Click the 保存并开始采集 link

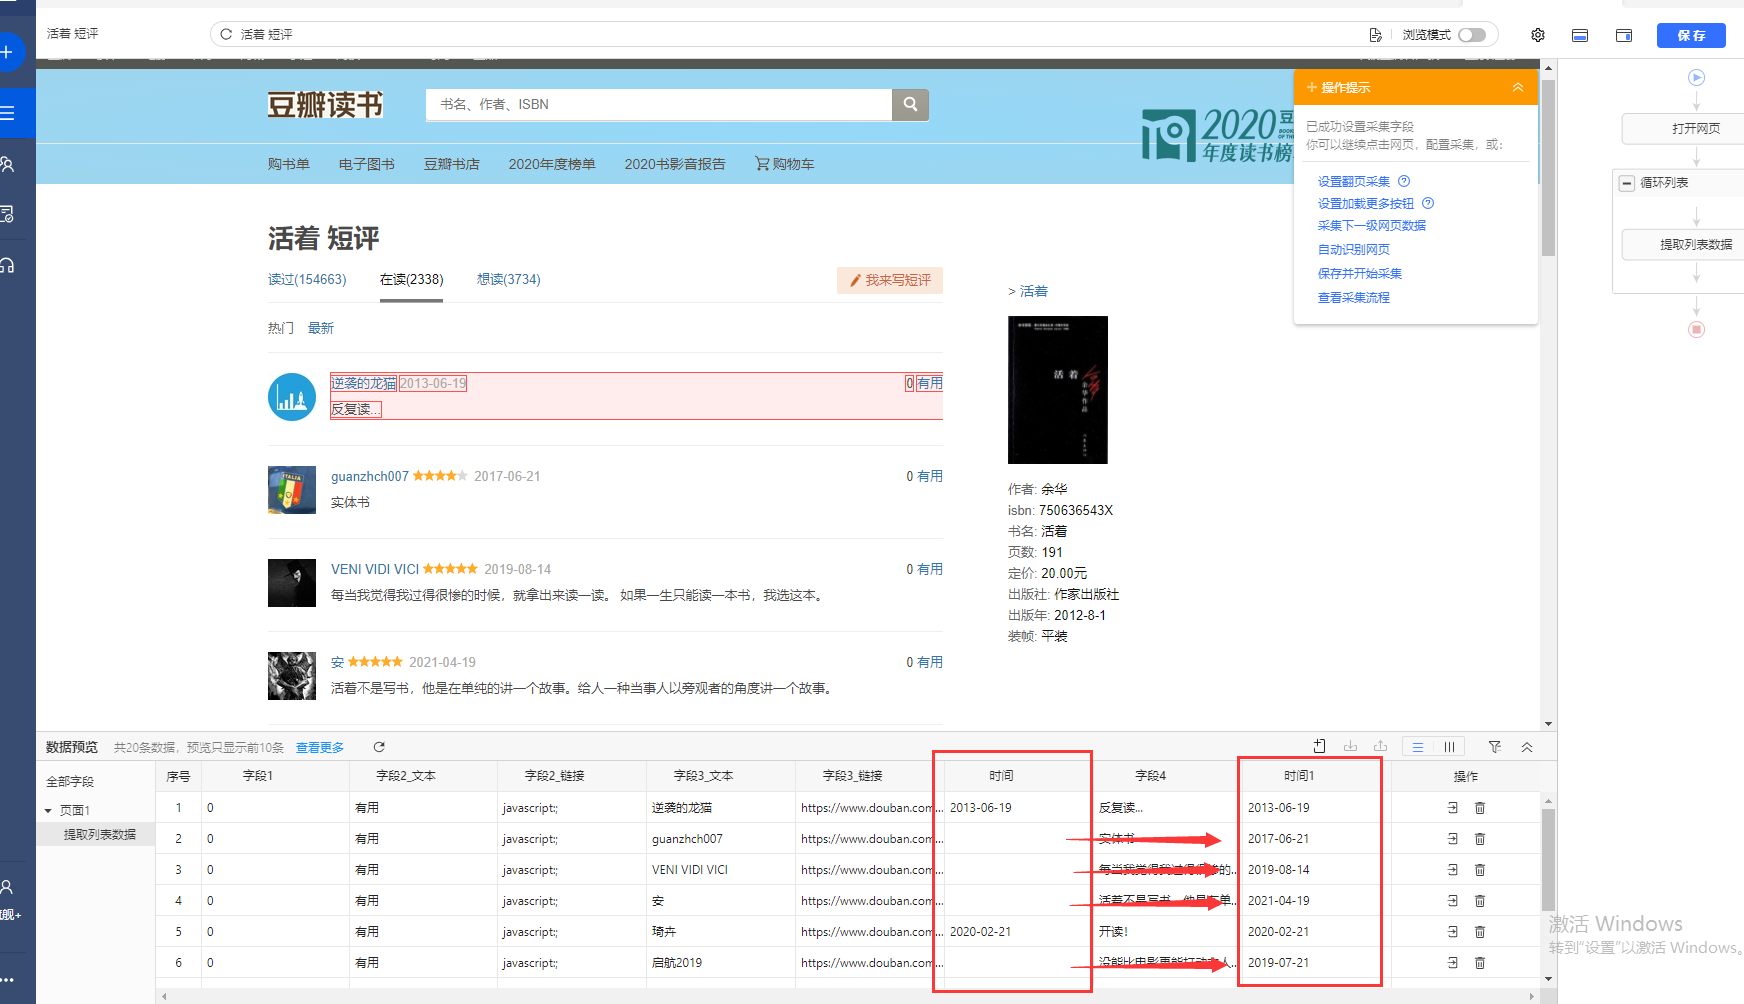pos(1360,273)
